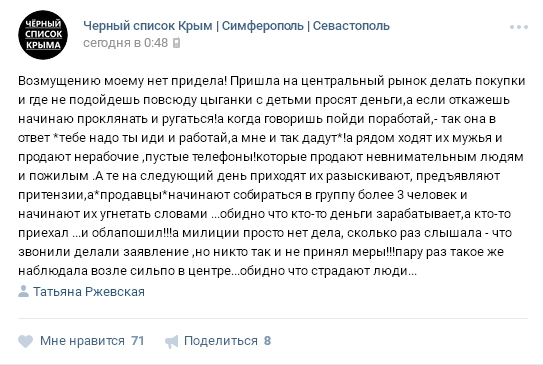Click the megaphone share icon
Screen dimensions: 543x365
pyautogui.click(x=171, y=341)
